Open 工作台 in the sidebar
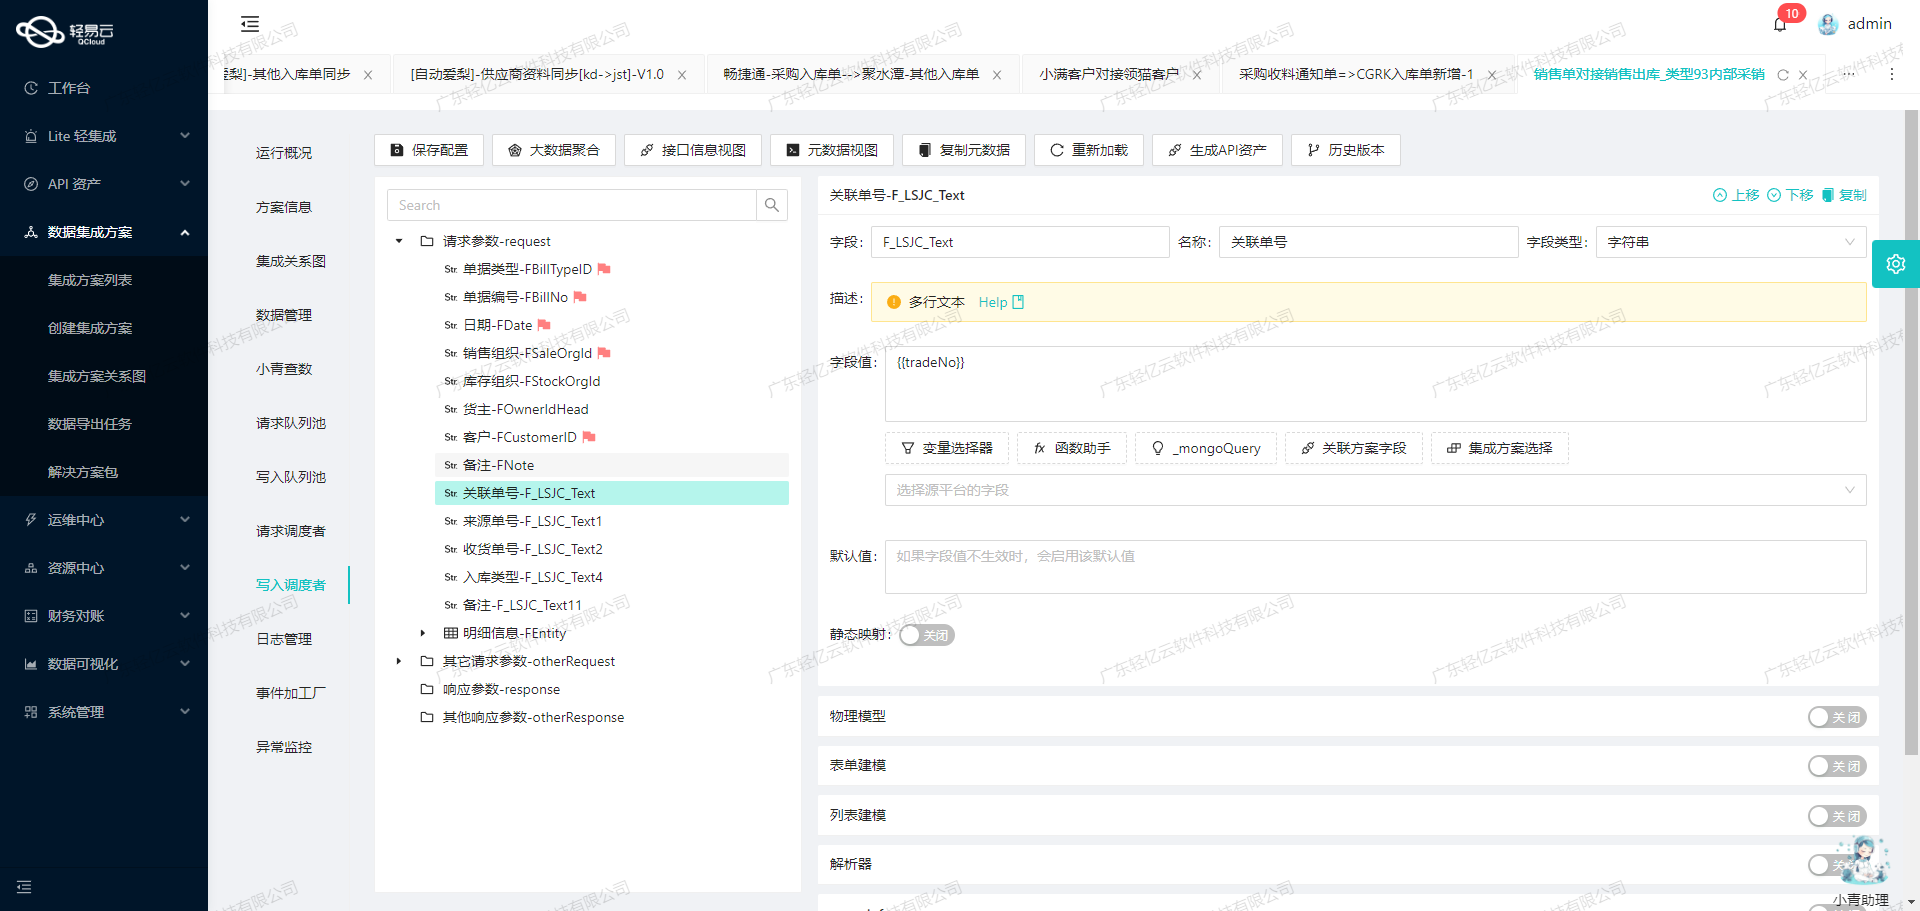Image resolution: width=1920 pixels, height=911 pixels. pos(104,88)
